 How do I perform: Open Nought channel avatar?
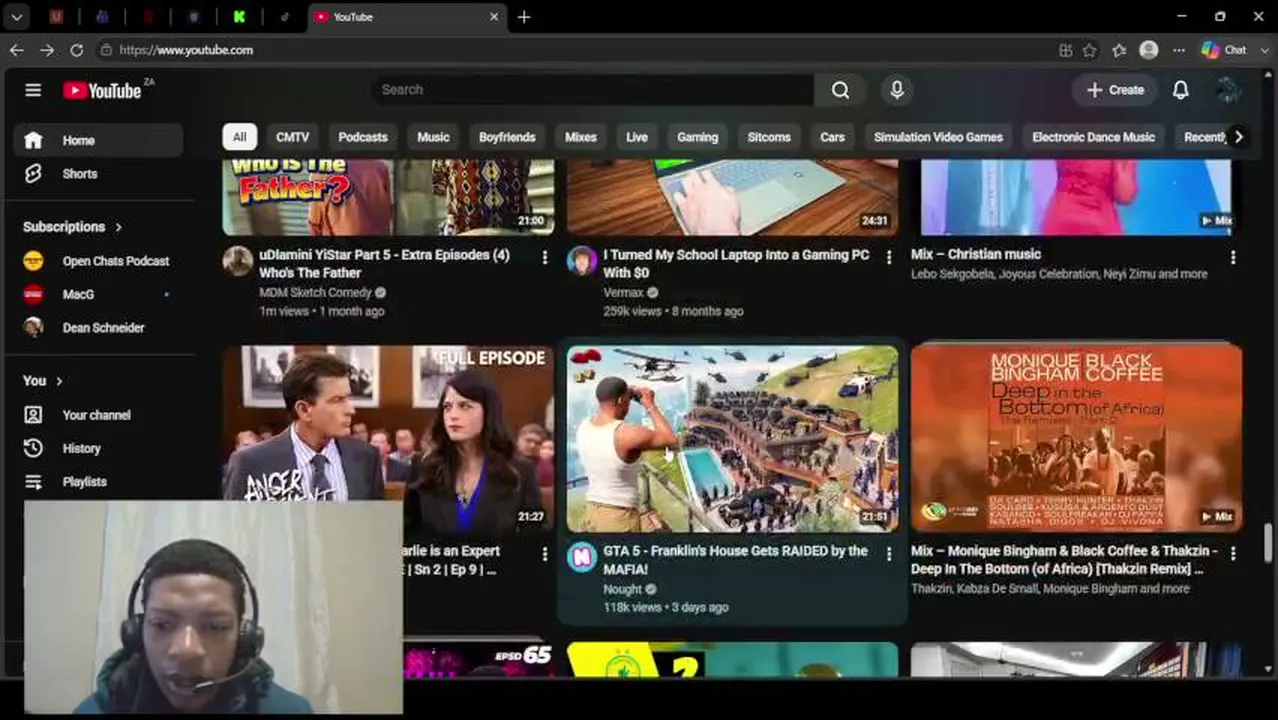pos(581,557)
